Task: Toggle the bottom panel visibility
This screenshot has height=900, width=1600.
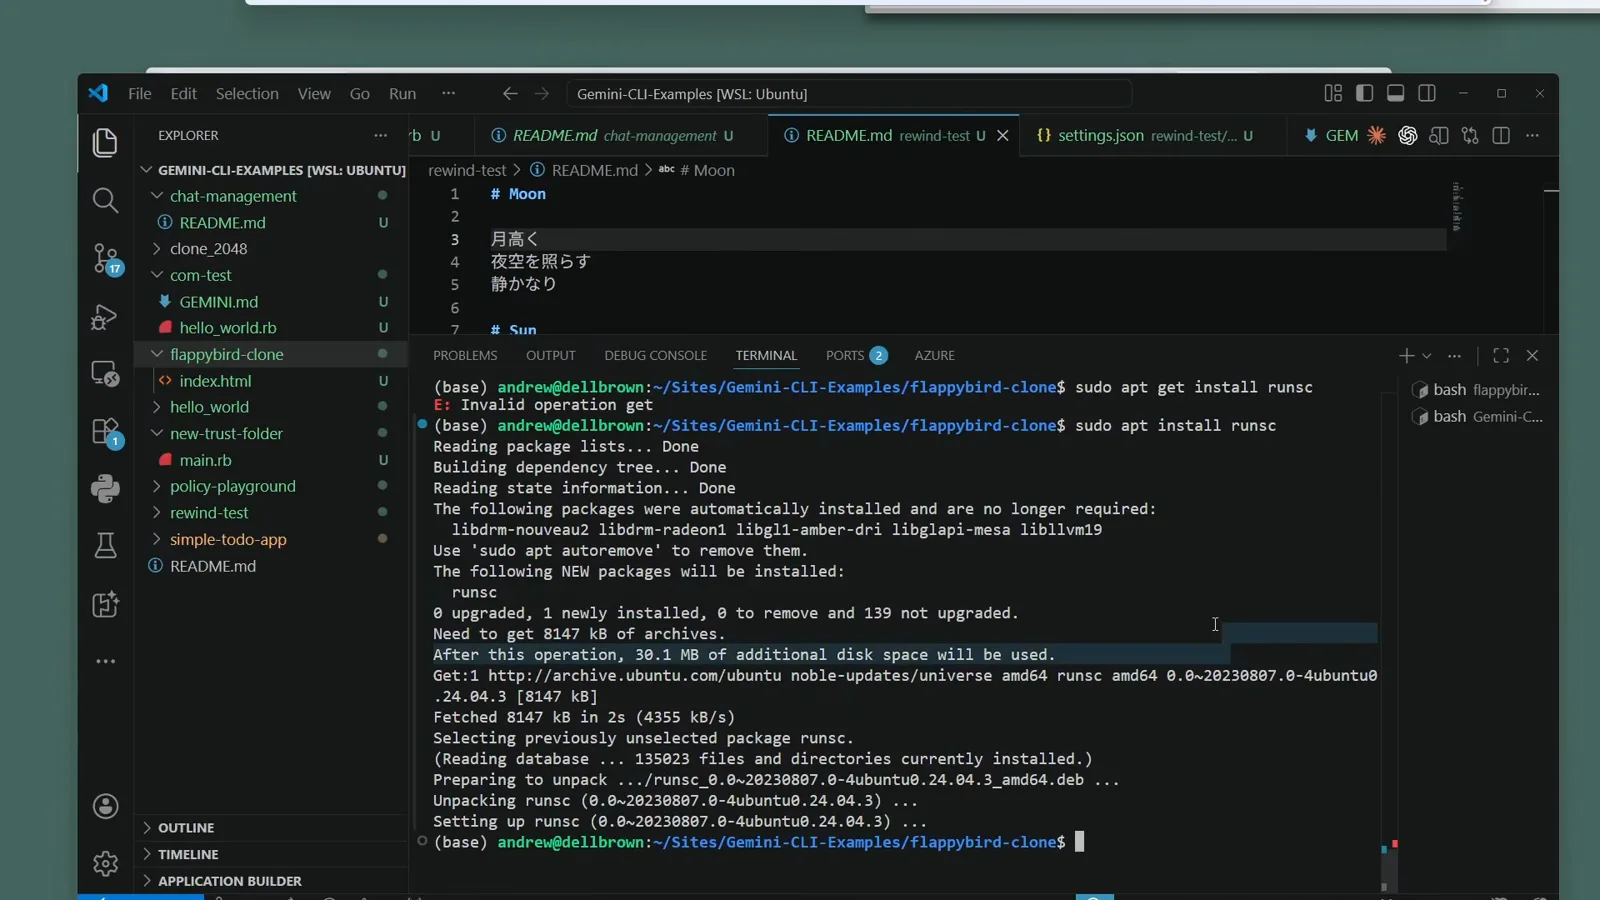Action: point(1395,93)
